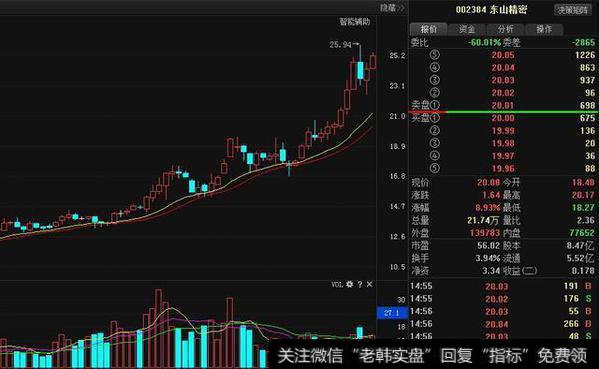Click the VOL indicator label
The width and height of the screenshot is (599, 369).
tap(337, 285)
